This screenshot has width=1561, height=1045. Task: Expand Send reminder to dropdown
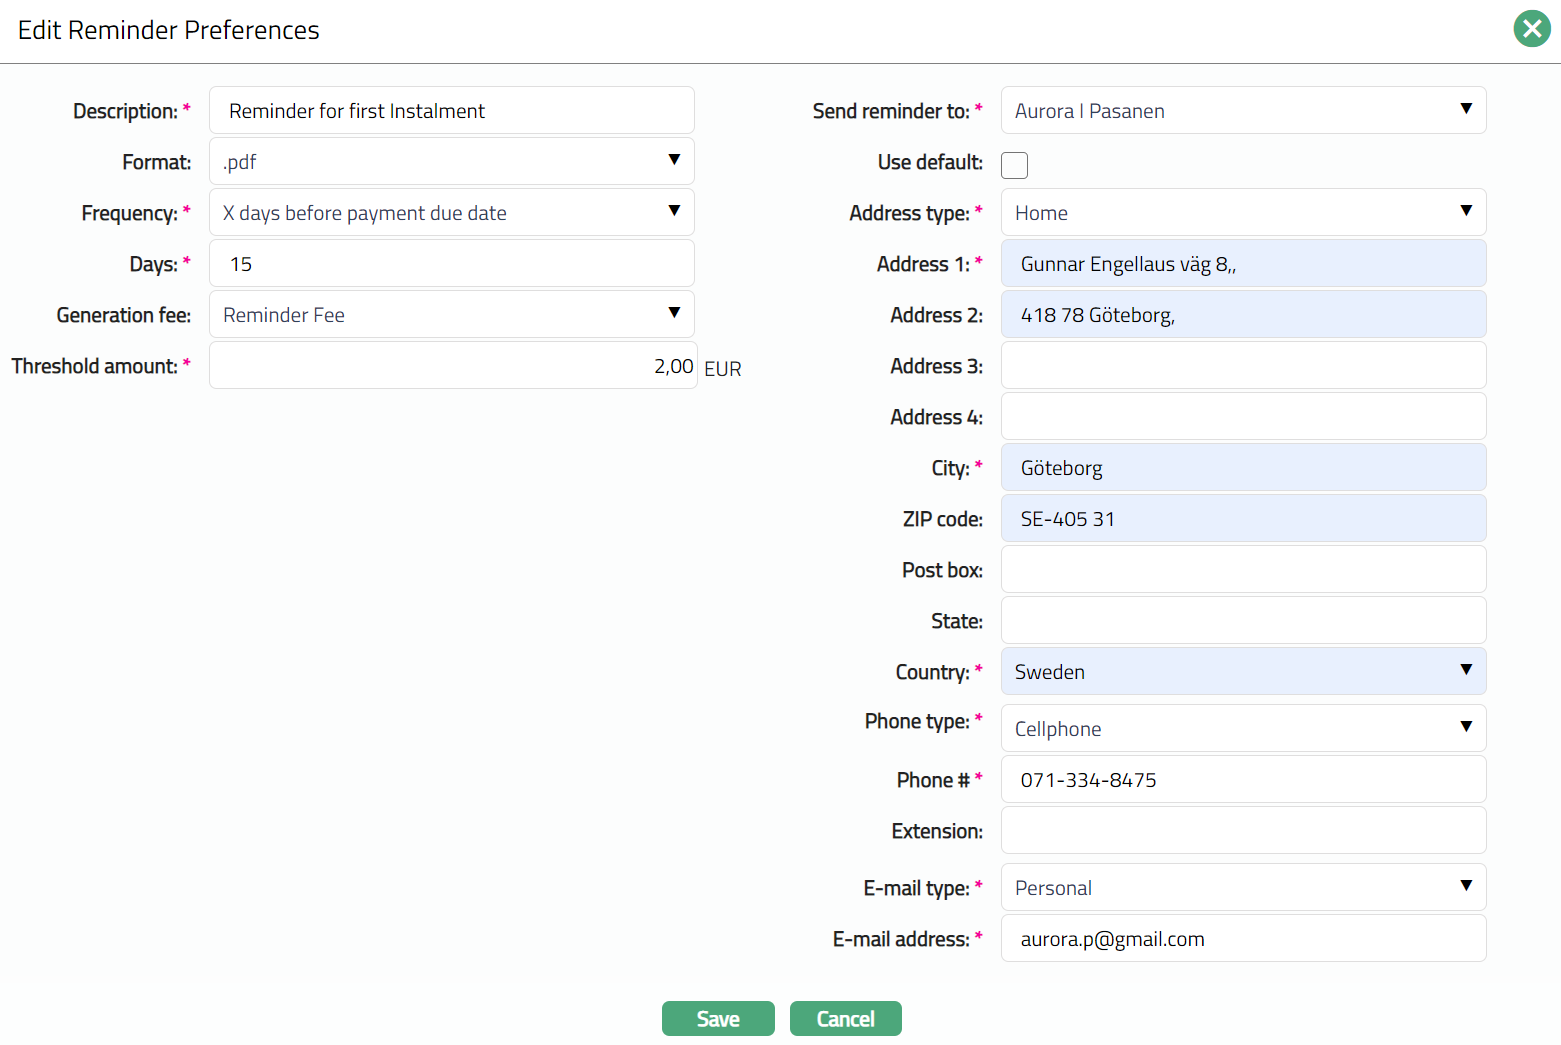1242,111
